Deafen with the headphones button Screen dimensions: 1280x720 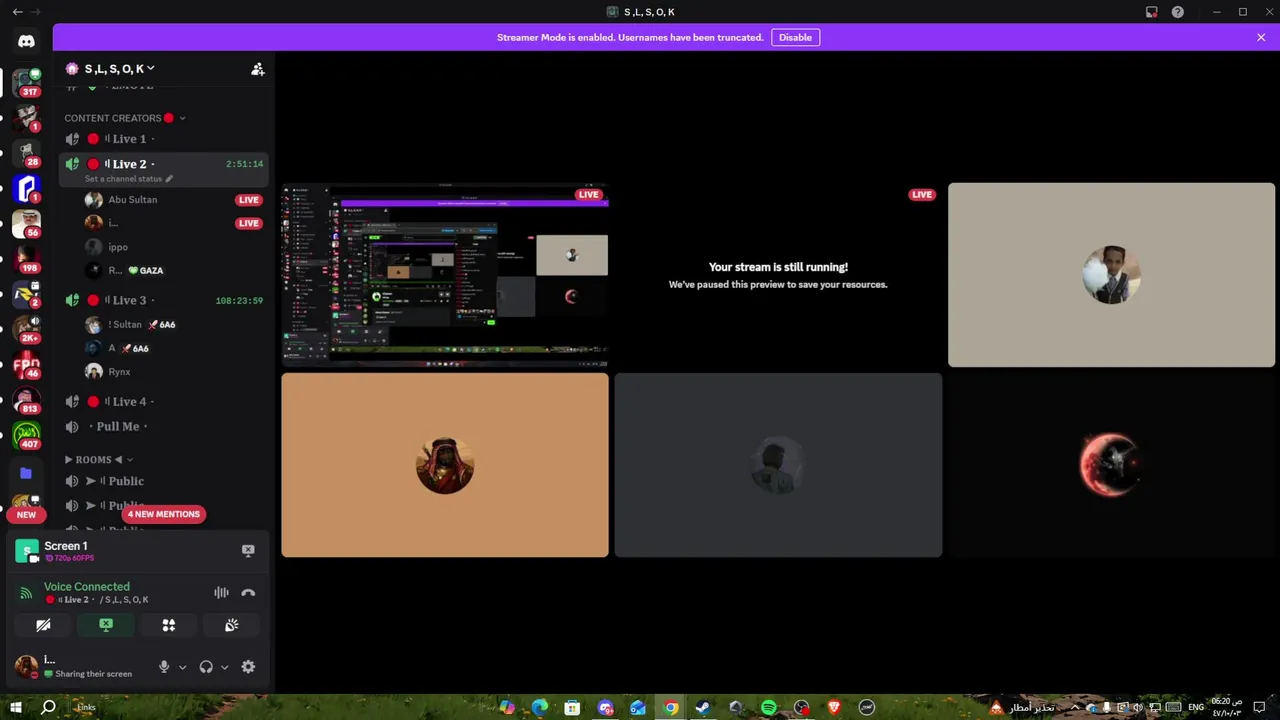[206, 667]
